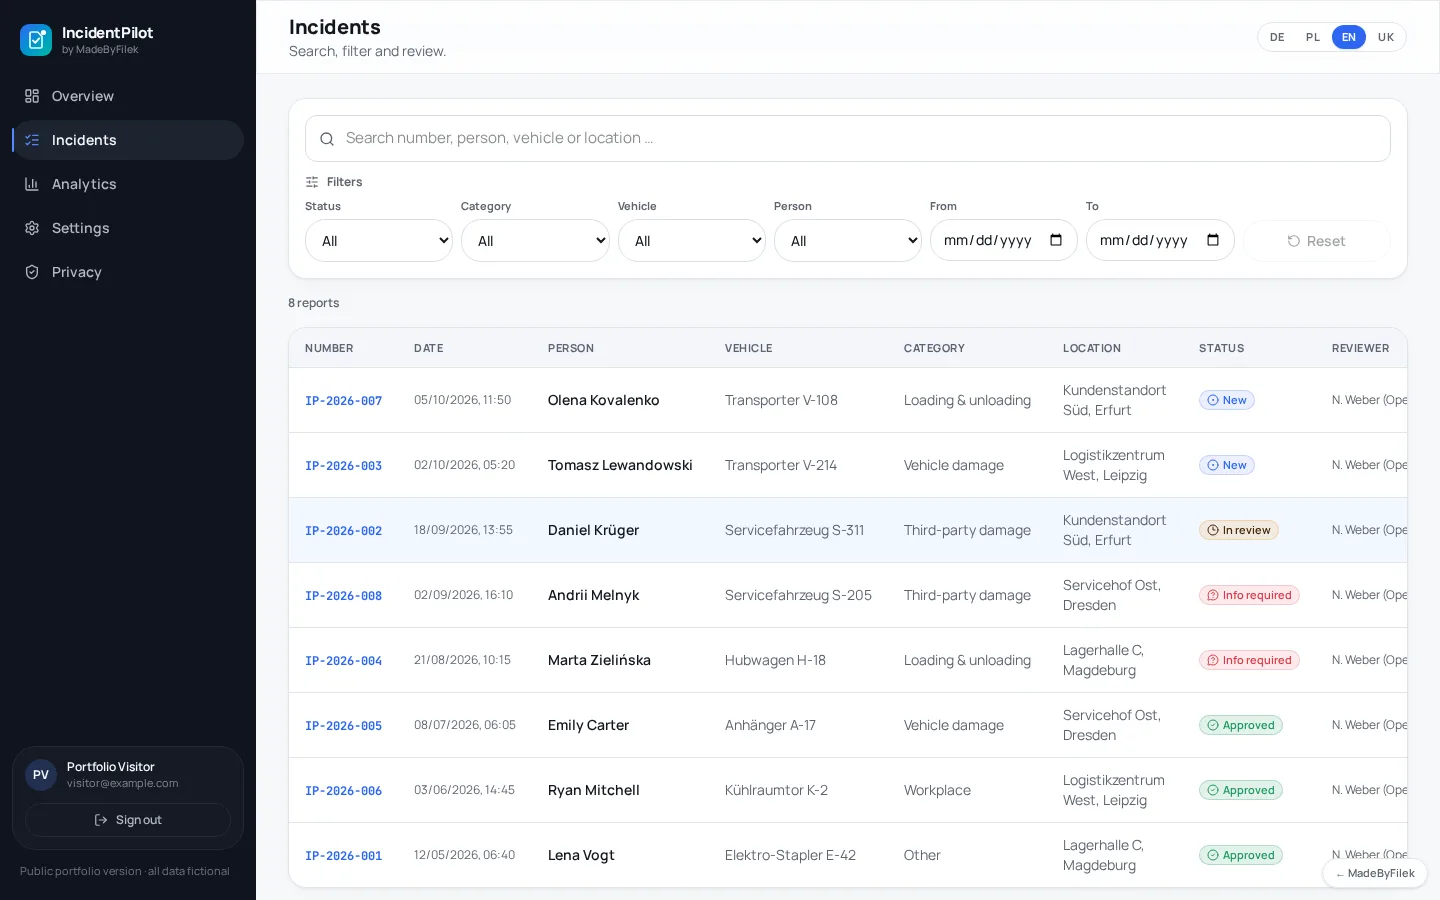Focus the incident search field
This screenshot has height=900, width=1440.
pos(848,139)
